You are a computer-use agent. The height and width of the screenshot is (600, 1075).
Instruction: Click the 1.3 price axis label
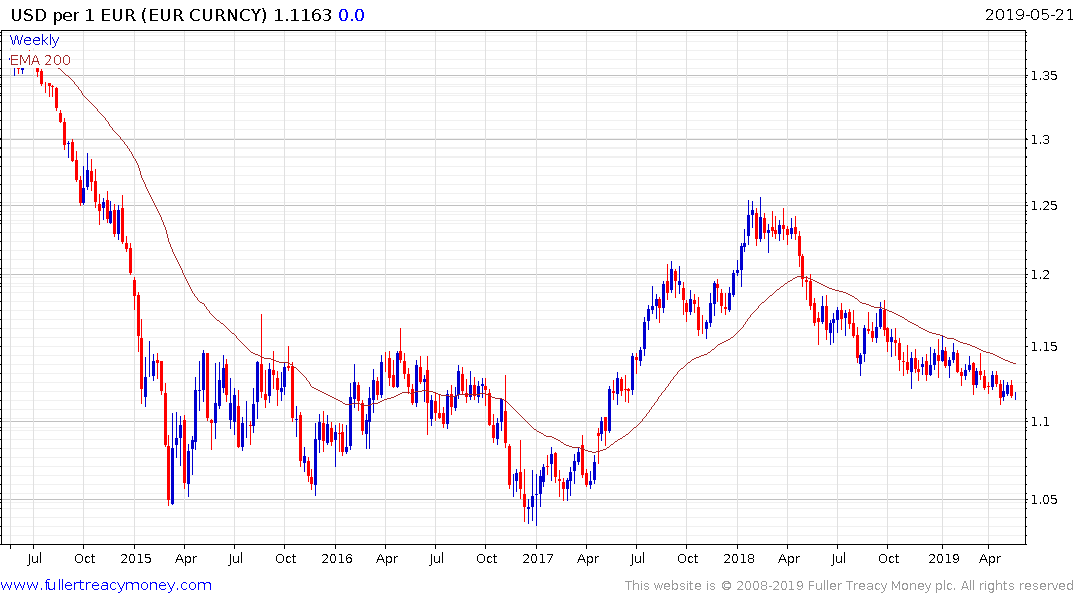(x=1040, y=140)
